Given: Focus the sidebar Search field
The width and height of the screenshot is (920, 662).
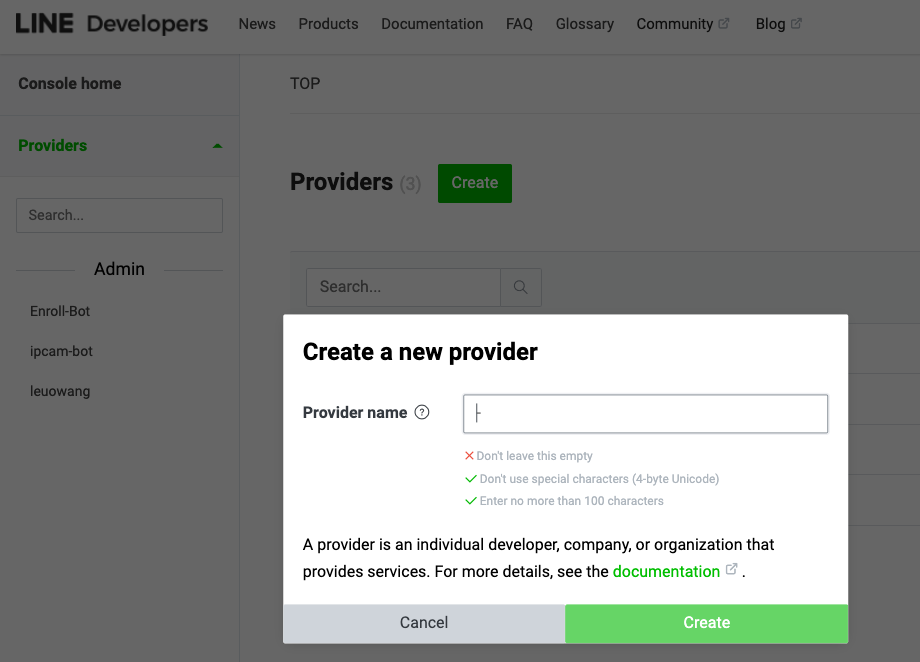Looking at the screenshot, I should [119, 215].
